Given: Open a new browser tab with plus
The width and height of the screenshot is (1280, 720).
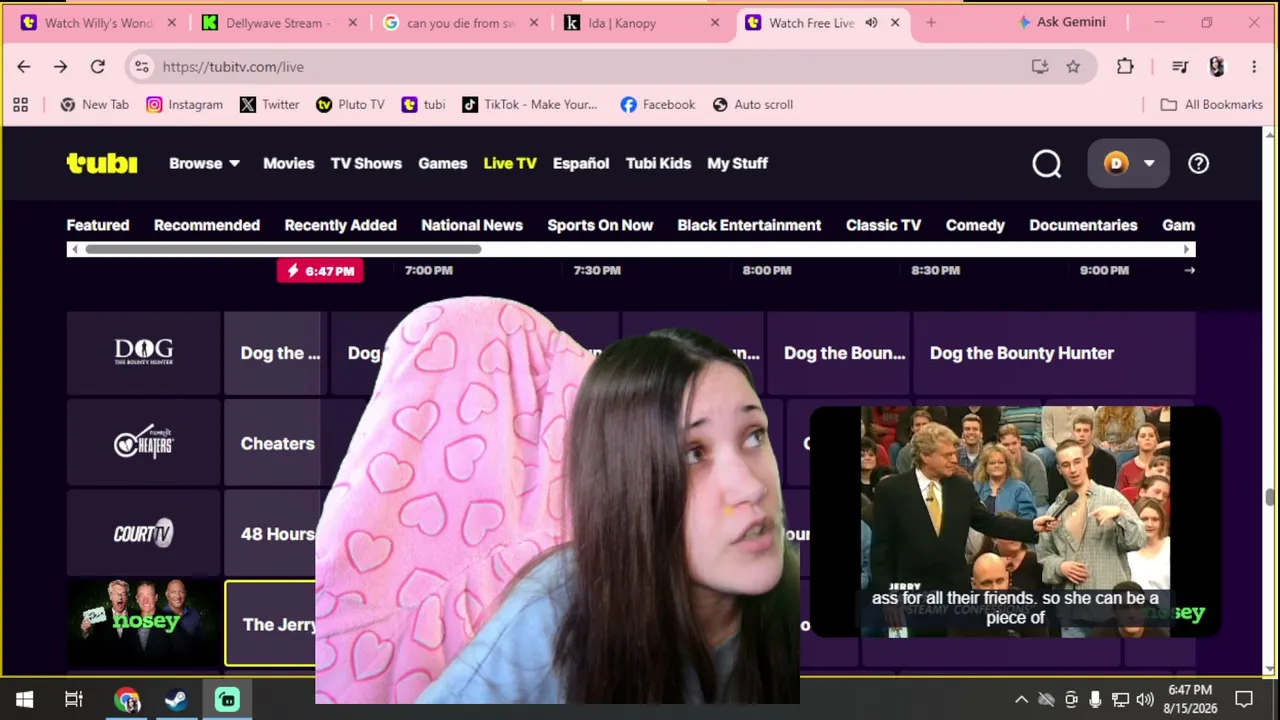Looking at the screenshot, I should click(x=931, y=23).
